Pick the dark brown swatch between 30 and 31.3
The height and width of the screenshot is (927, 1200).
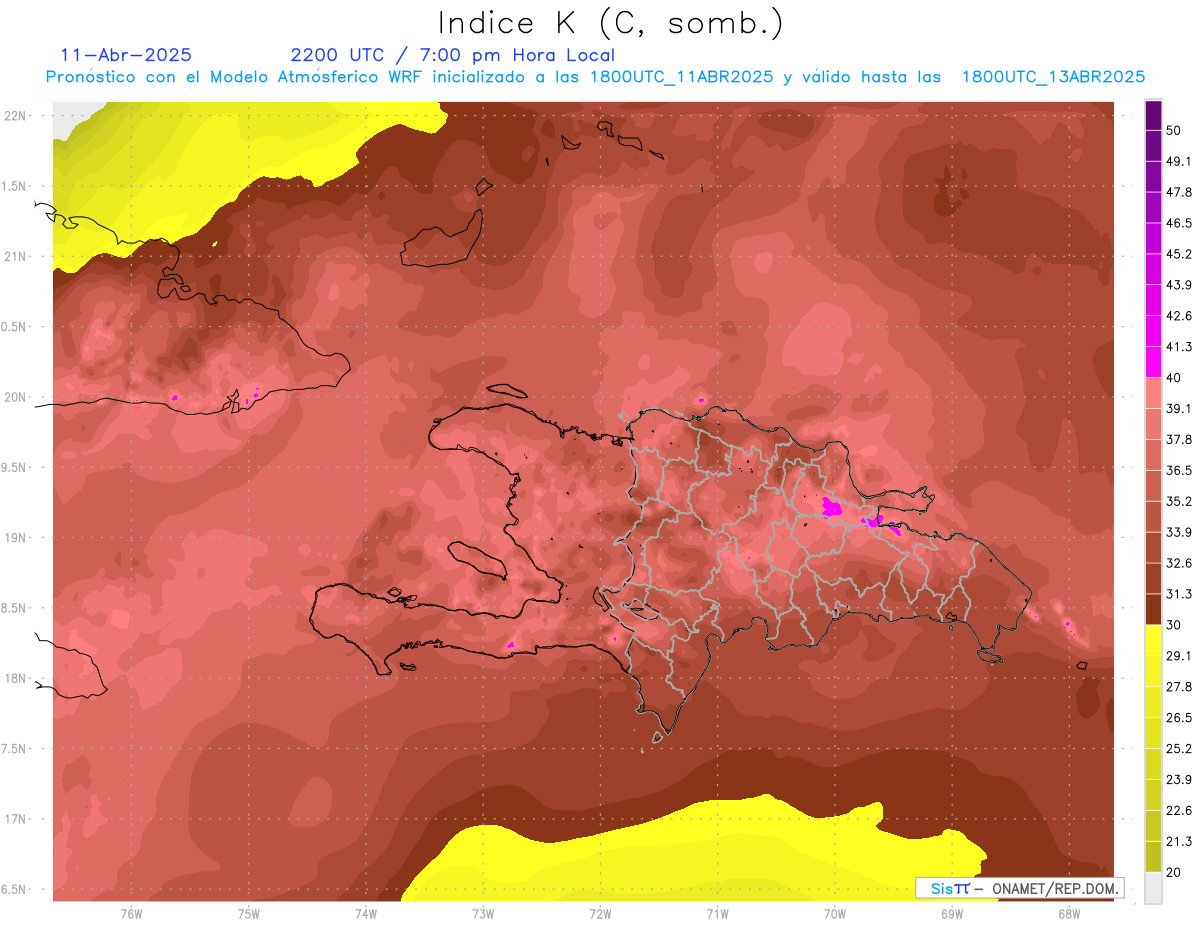pyautogui.click(x=1153, y=609)
